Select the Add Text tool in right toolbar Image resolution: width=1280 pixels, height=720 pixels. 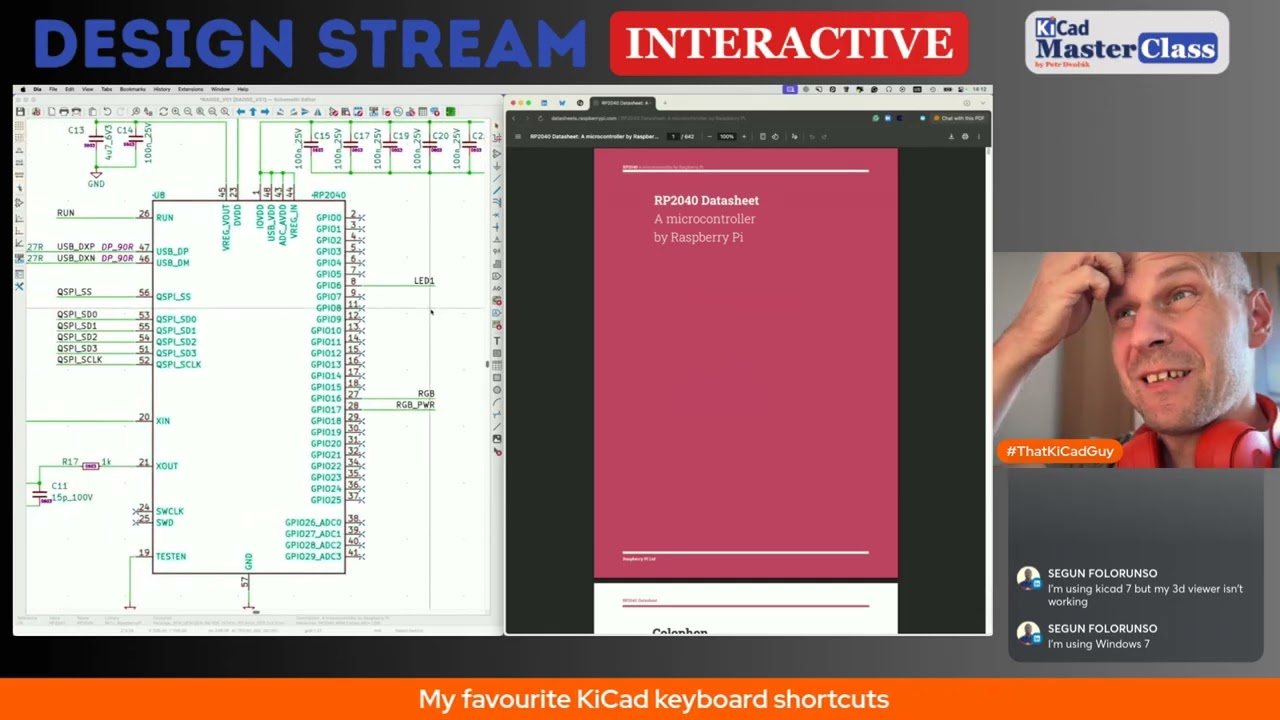[x=497, y=341]
